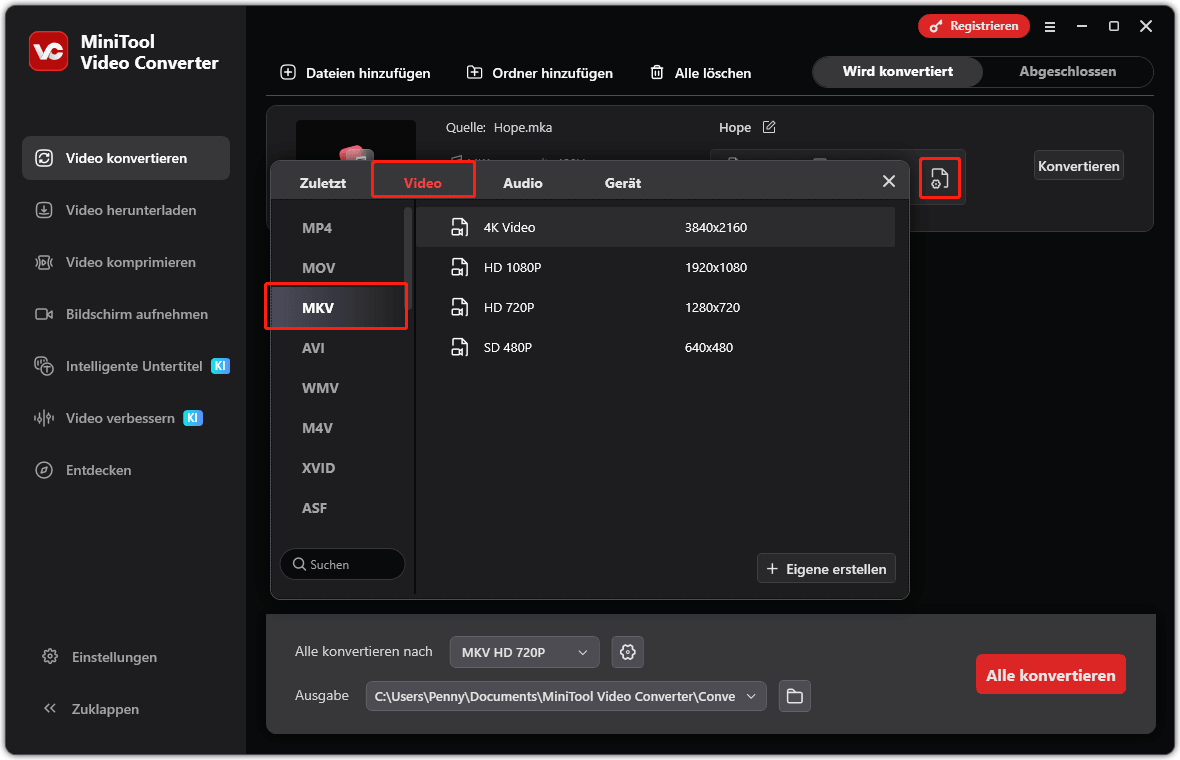
Task: Click the Konvertieren button
Action: coord(1078,166)
